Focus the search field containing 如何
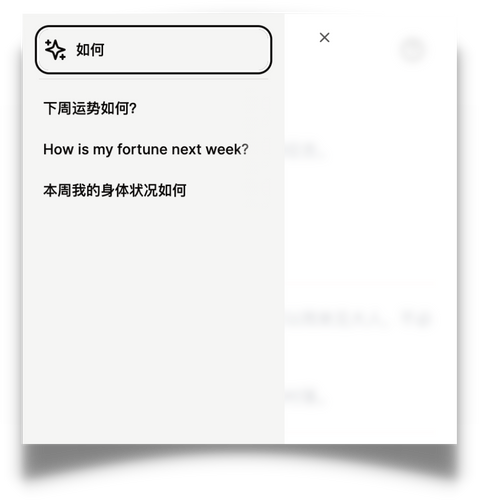Viewport: 479px width, 500px height. (153, 50)
